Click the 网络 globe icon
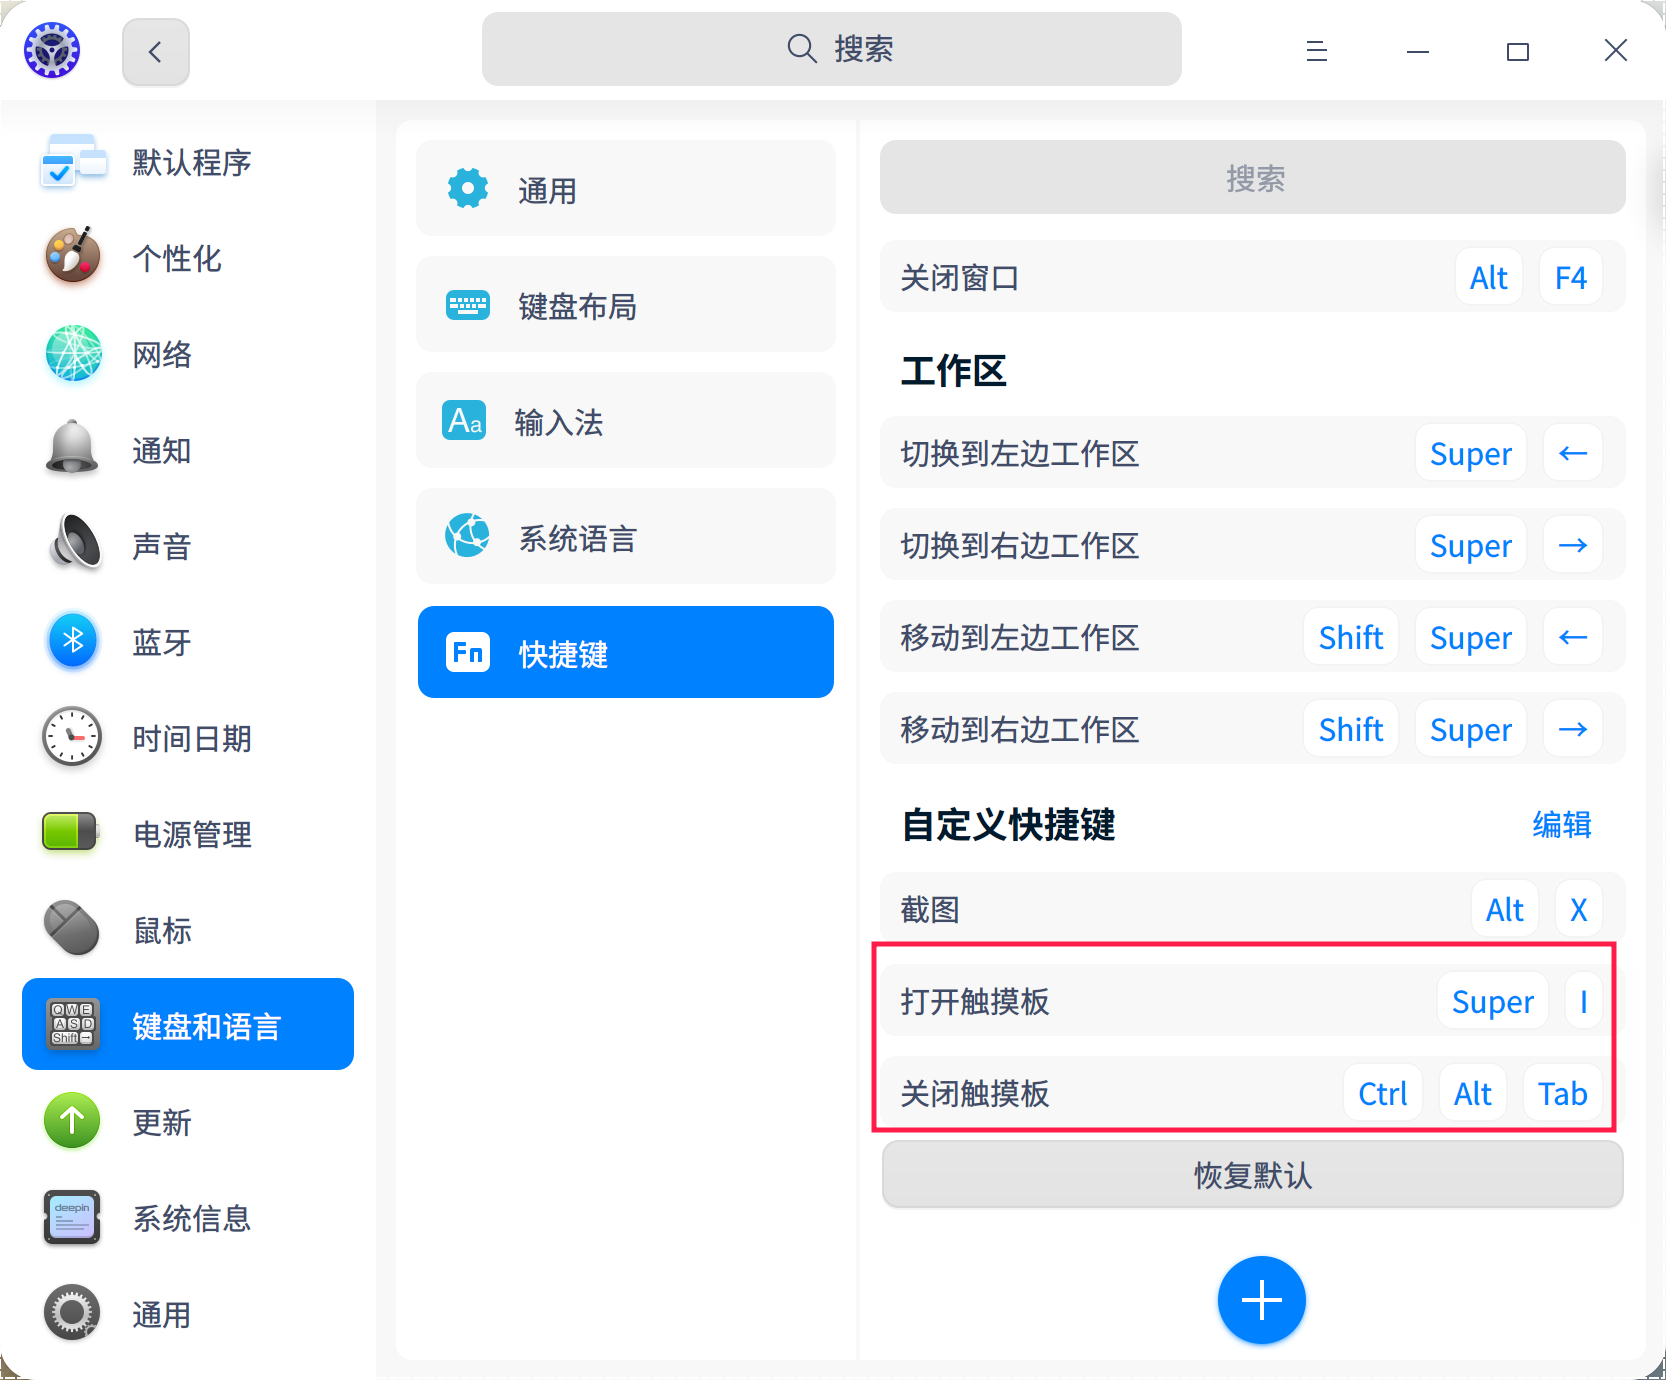The image size is (1666, 1380). click(73, 354)
